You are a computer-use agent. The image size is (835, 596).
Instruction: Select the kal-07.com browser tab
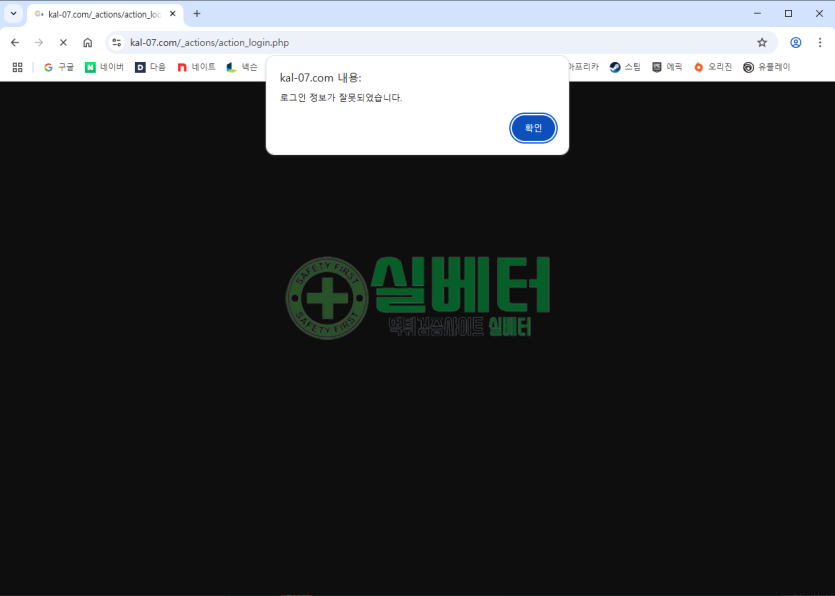[x=105, y=14]
